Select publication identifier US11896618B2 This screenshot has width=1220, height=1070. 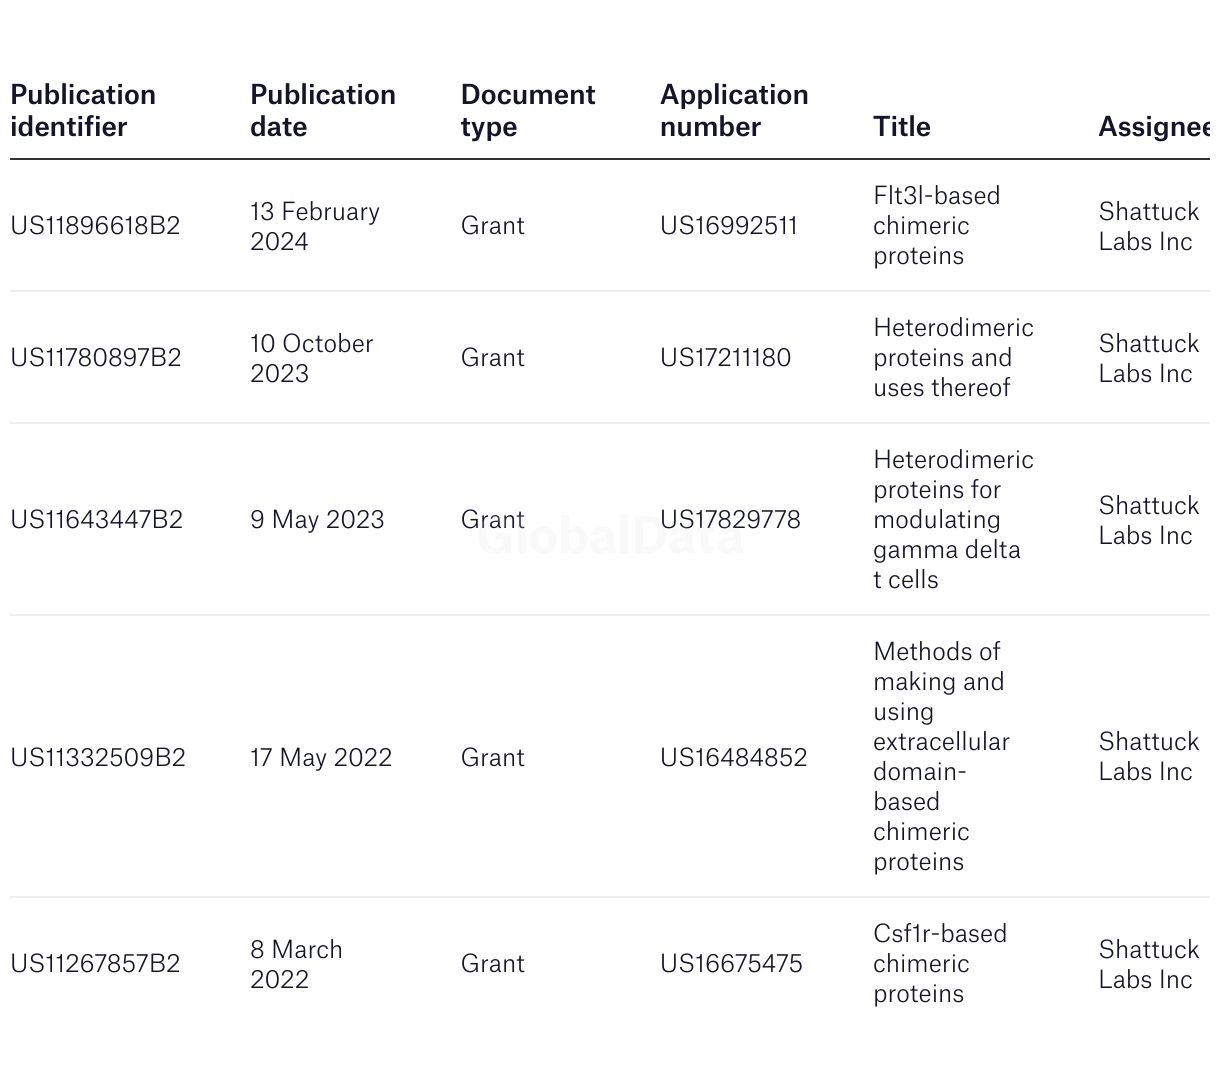(x=95, y=226)
